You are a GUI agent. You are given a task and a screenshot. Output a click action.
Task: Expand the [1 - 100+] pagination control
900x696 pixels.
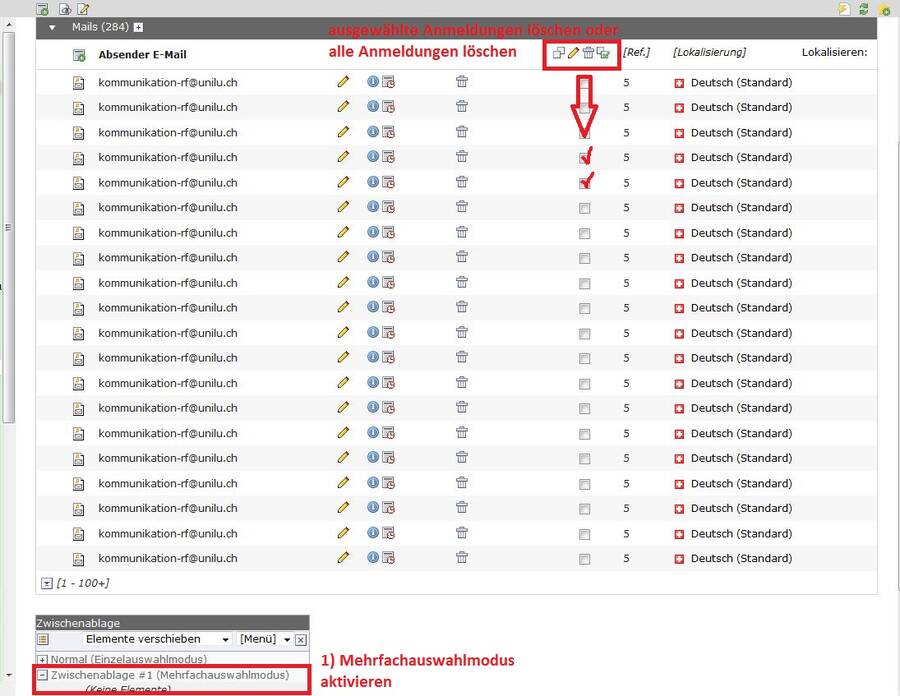point(47,584)
